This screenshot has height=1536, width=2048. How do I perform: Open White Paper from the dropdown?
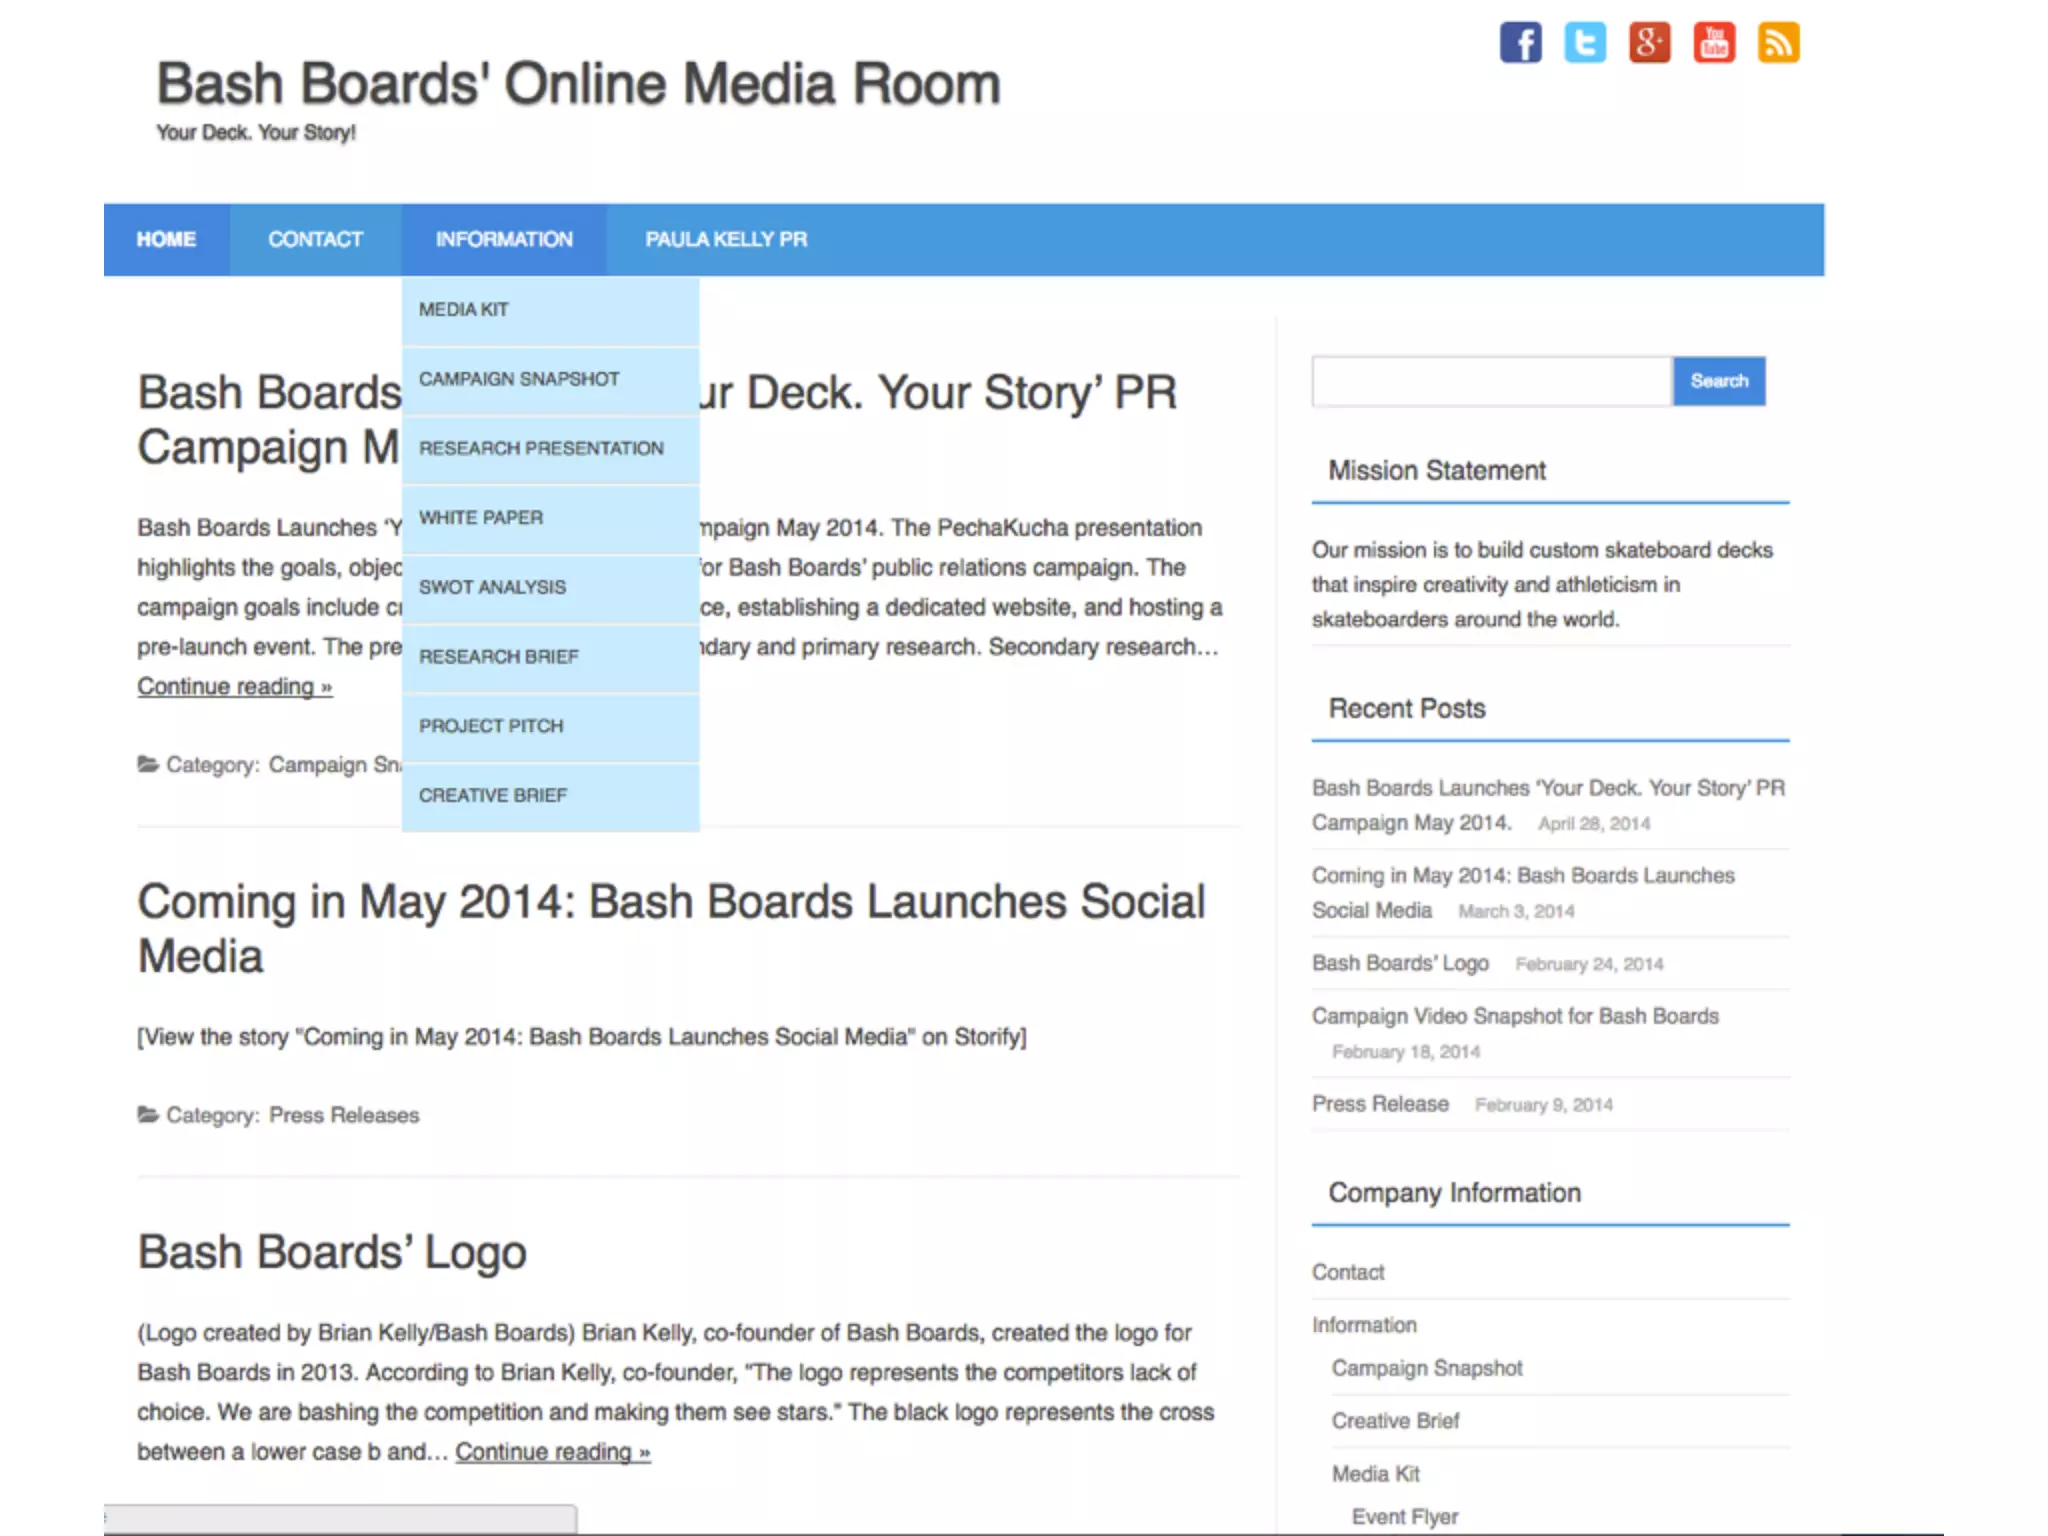(x=481, y=518)
